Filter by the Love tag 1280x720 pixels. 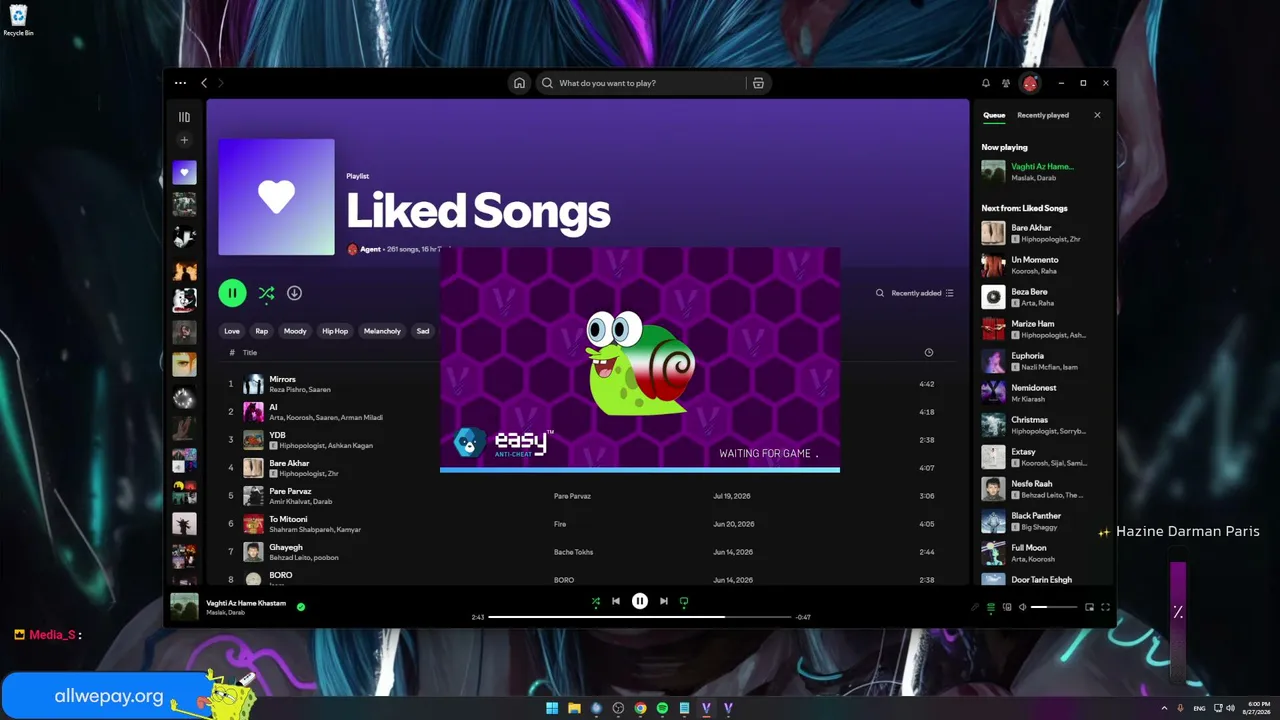pos(232,331)
